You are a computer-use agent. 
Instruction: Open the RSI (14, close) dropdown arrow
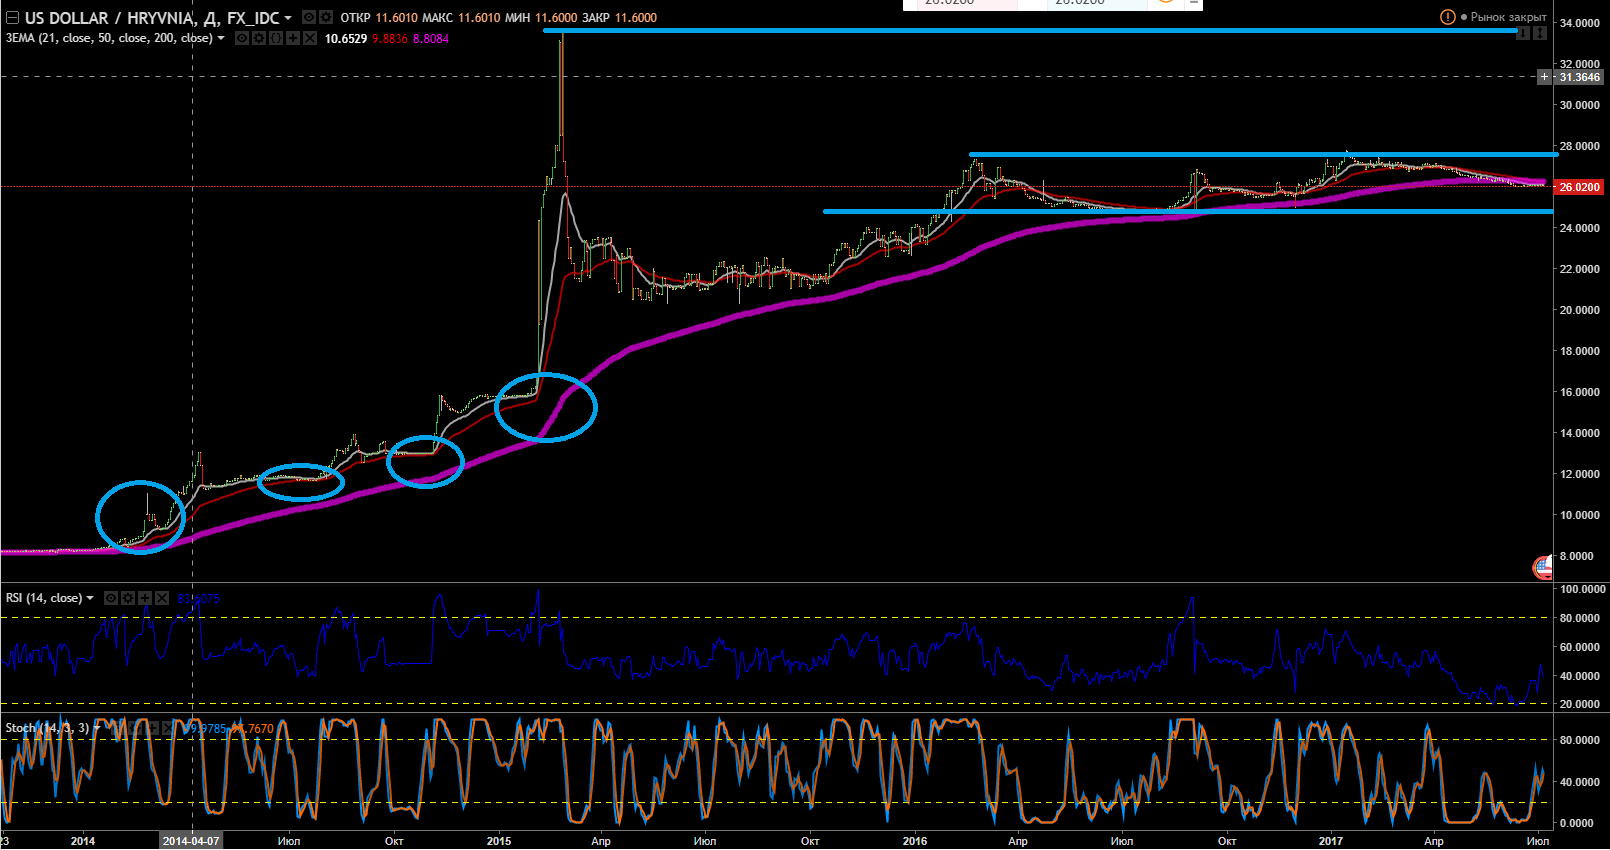(90, 598)
